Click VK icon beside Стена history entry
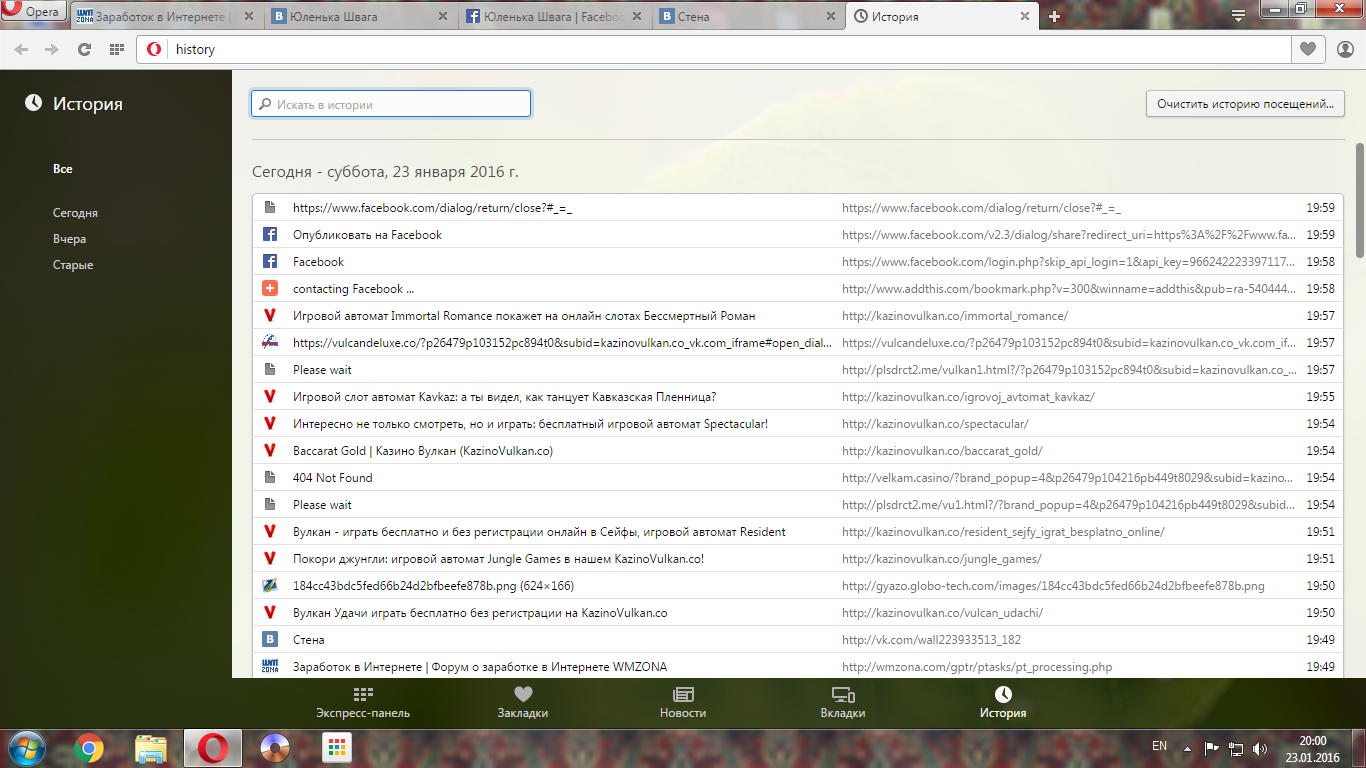The height and width of the screenshot is (768, 1366). (x=269, y=640)
